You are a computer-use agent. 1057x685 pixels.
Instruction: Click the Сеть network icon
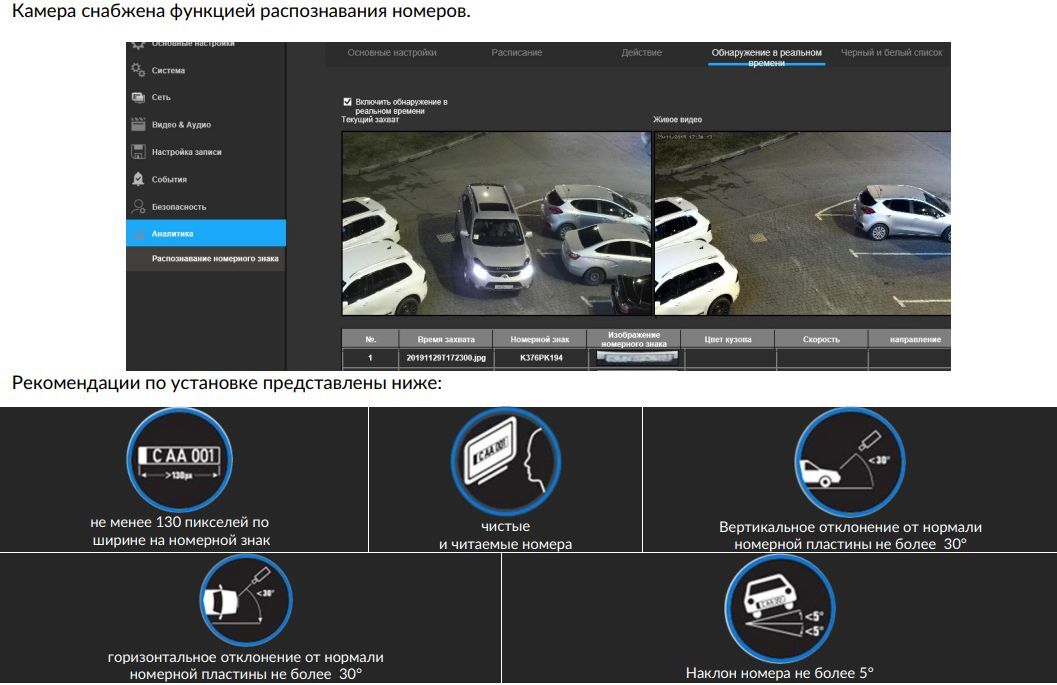(x=138, y=97)
